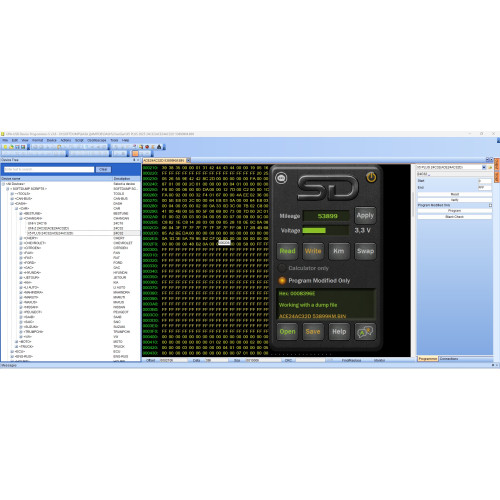
Task: Open the language chat bubbles icon
Action: pyautogui.click(x=365, y=332)
